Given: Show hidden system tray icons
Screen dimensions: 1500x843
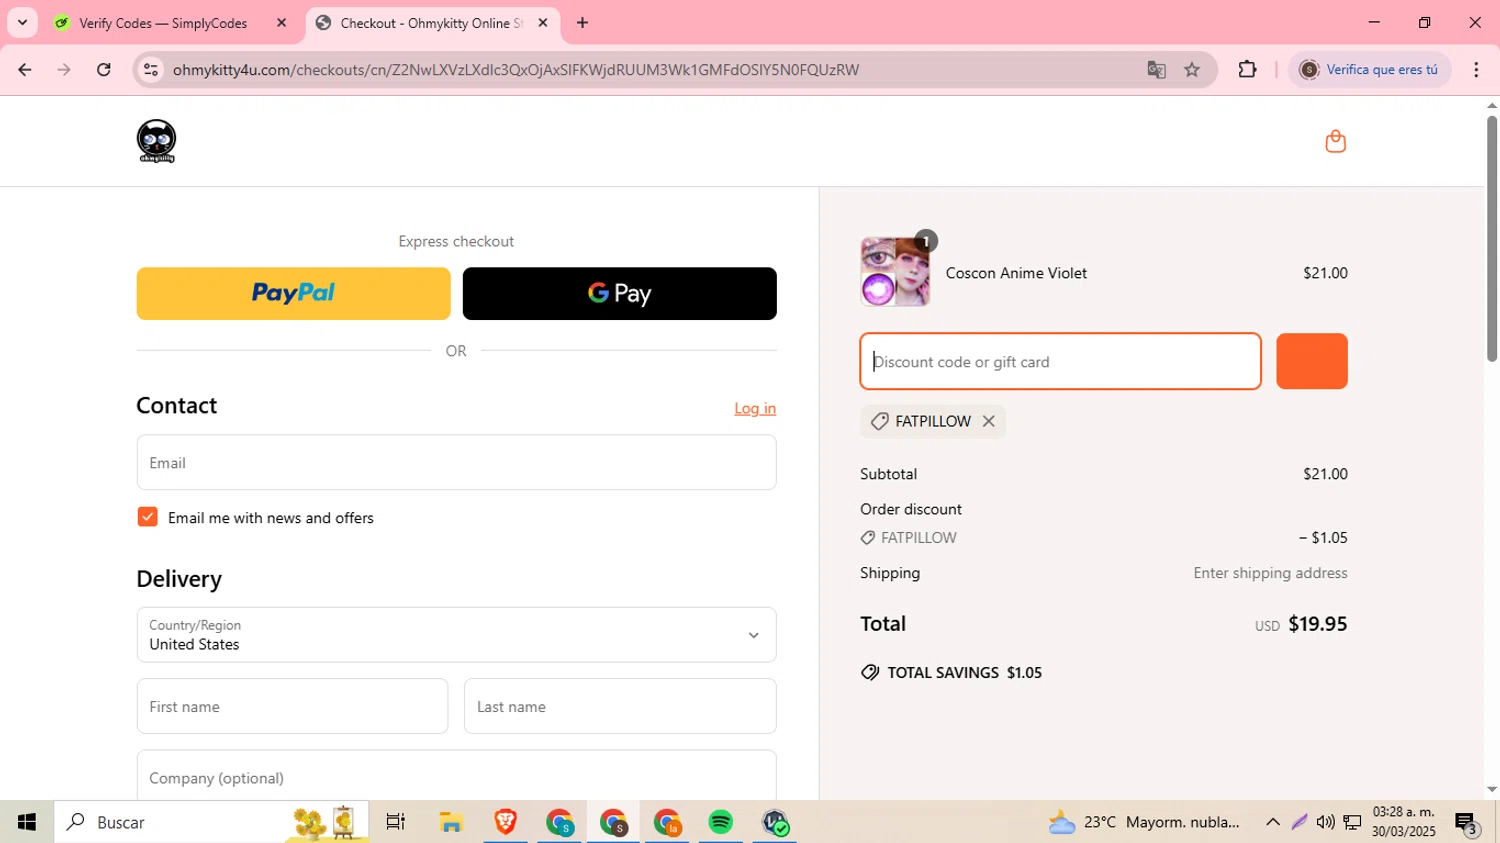Looking at the screenshot, I should pyautogui.click(x=1272, y=822).
